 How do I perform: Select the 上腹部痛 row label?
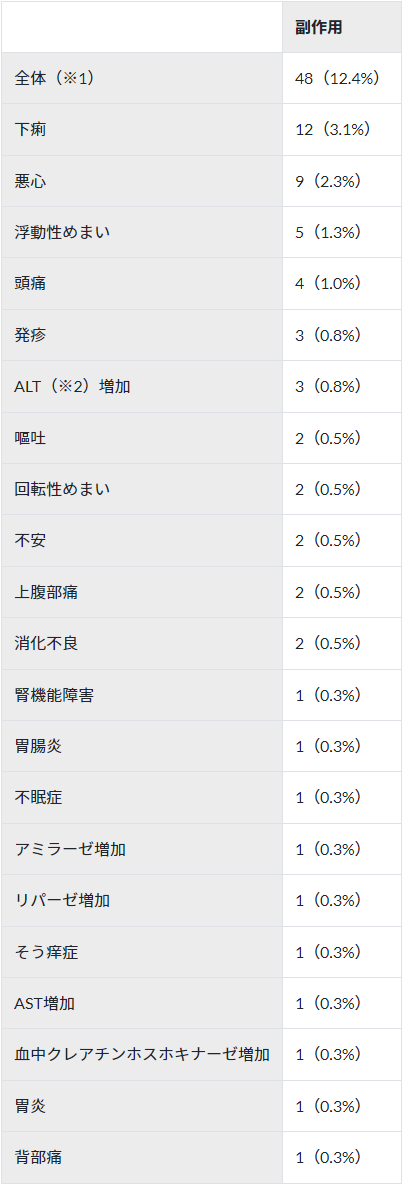pyautogui.click(x=45, y=592)
